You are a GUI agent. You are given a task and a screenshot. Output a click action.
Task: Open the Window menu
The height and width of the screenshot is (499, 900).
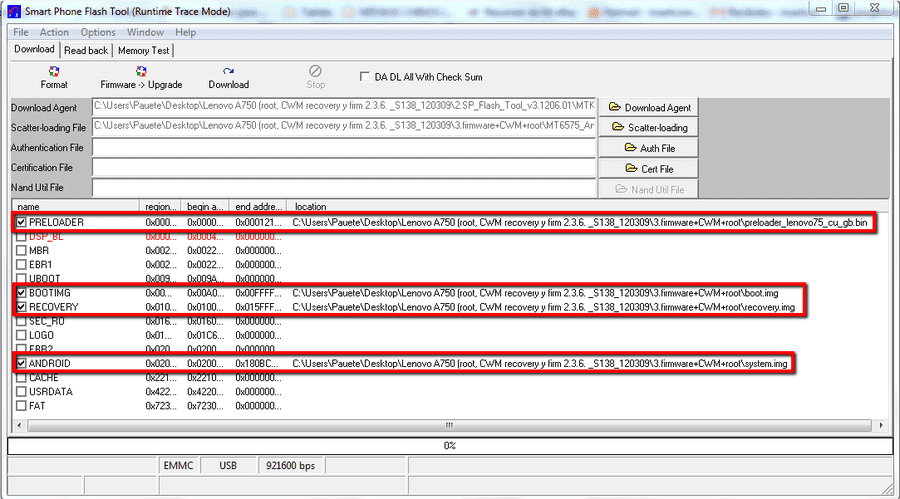coord(145,32)
